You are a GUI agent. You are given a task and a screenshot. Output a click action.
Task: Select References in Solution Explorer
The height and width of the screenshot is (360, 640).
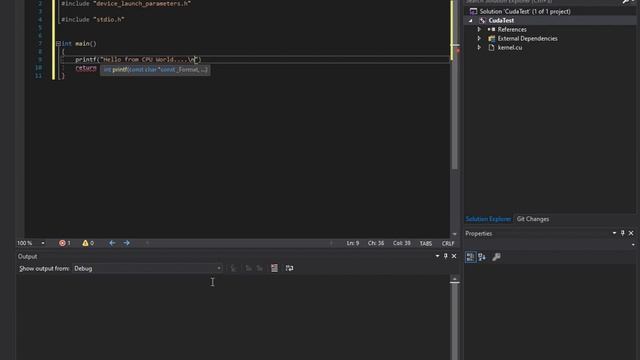click(512, 29)
